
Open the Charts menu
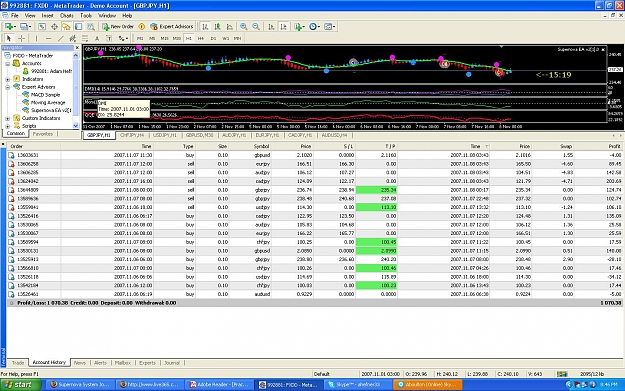click(x=67, y=16)
